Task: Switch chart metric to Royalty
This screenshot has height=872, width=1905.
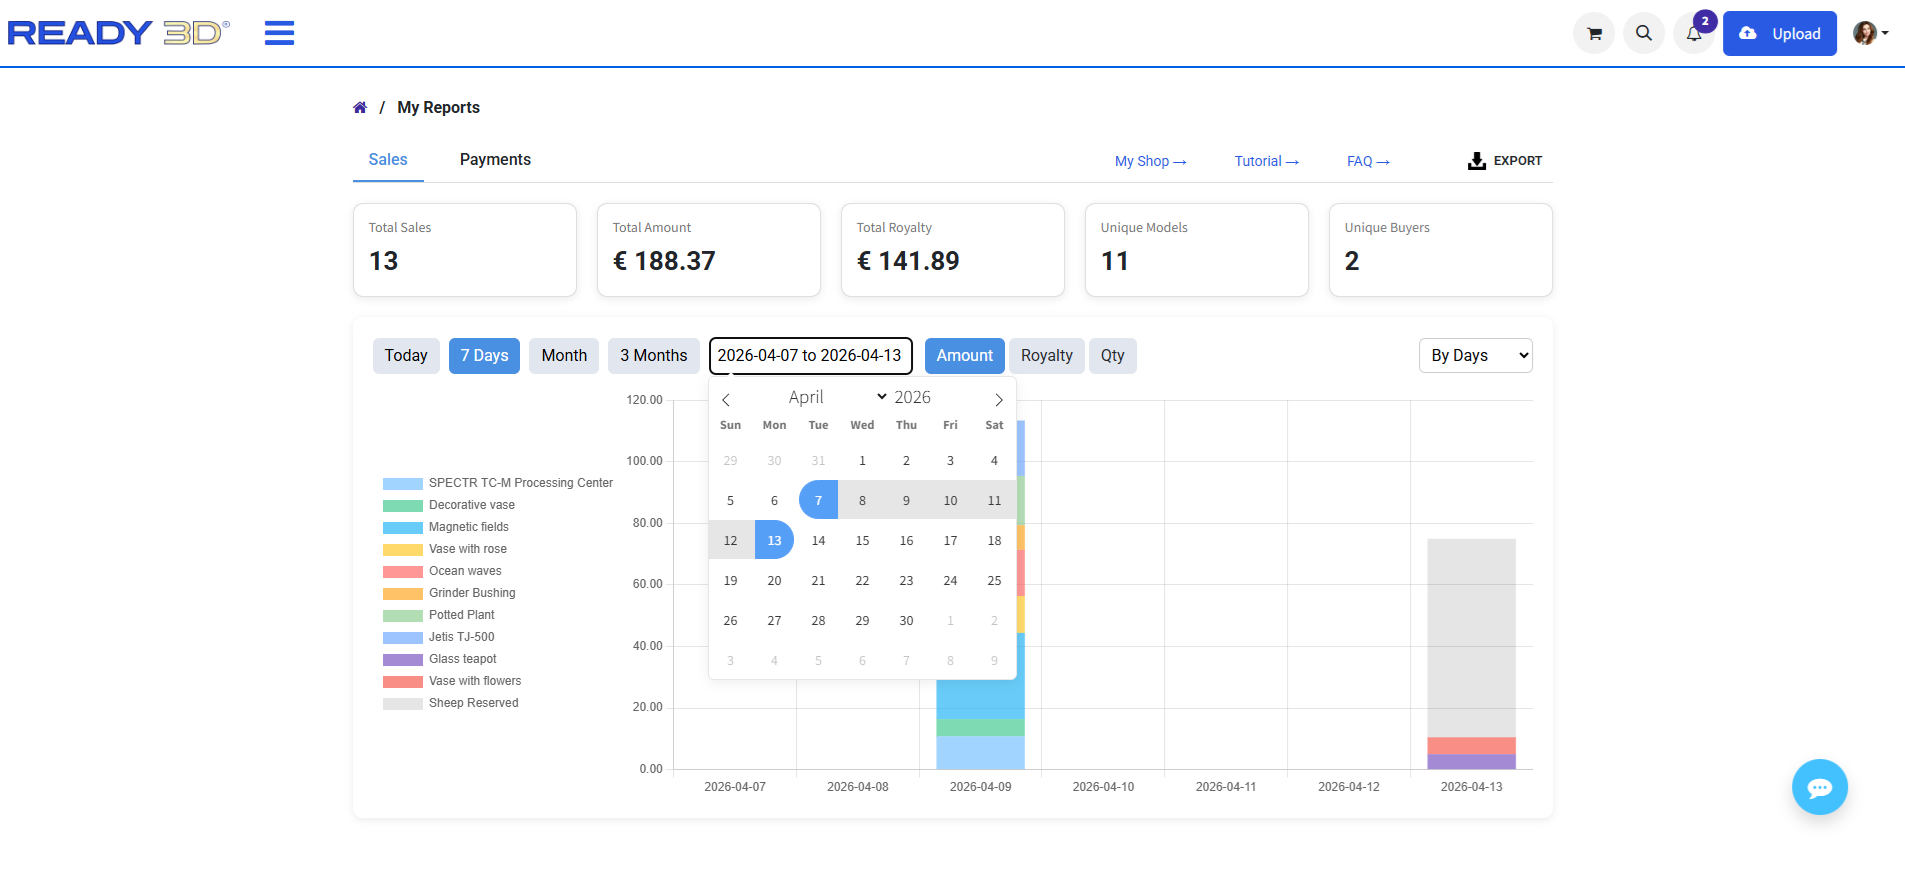Action: click(1046, 356)
